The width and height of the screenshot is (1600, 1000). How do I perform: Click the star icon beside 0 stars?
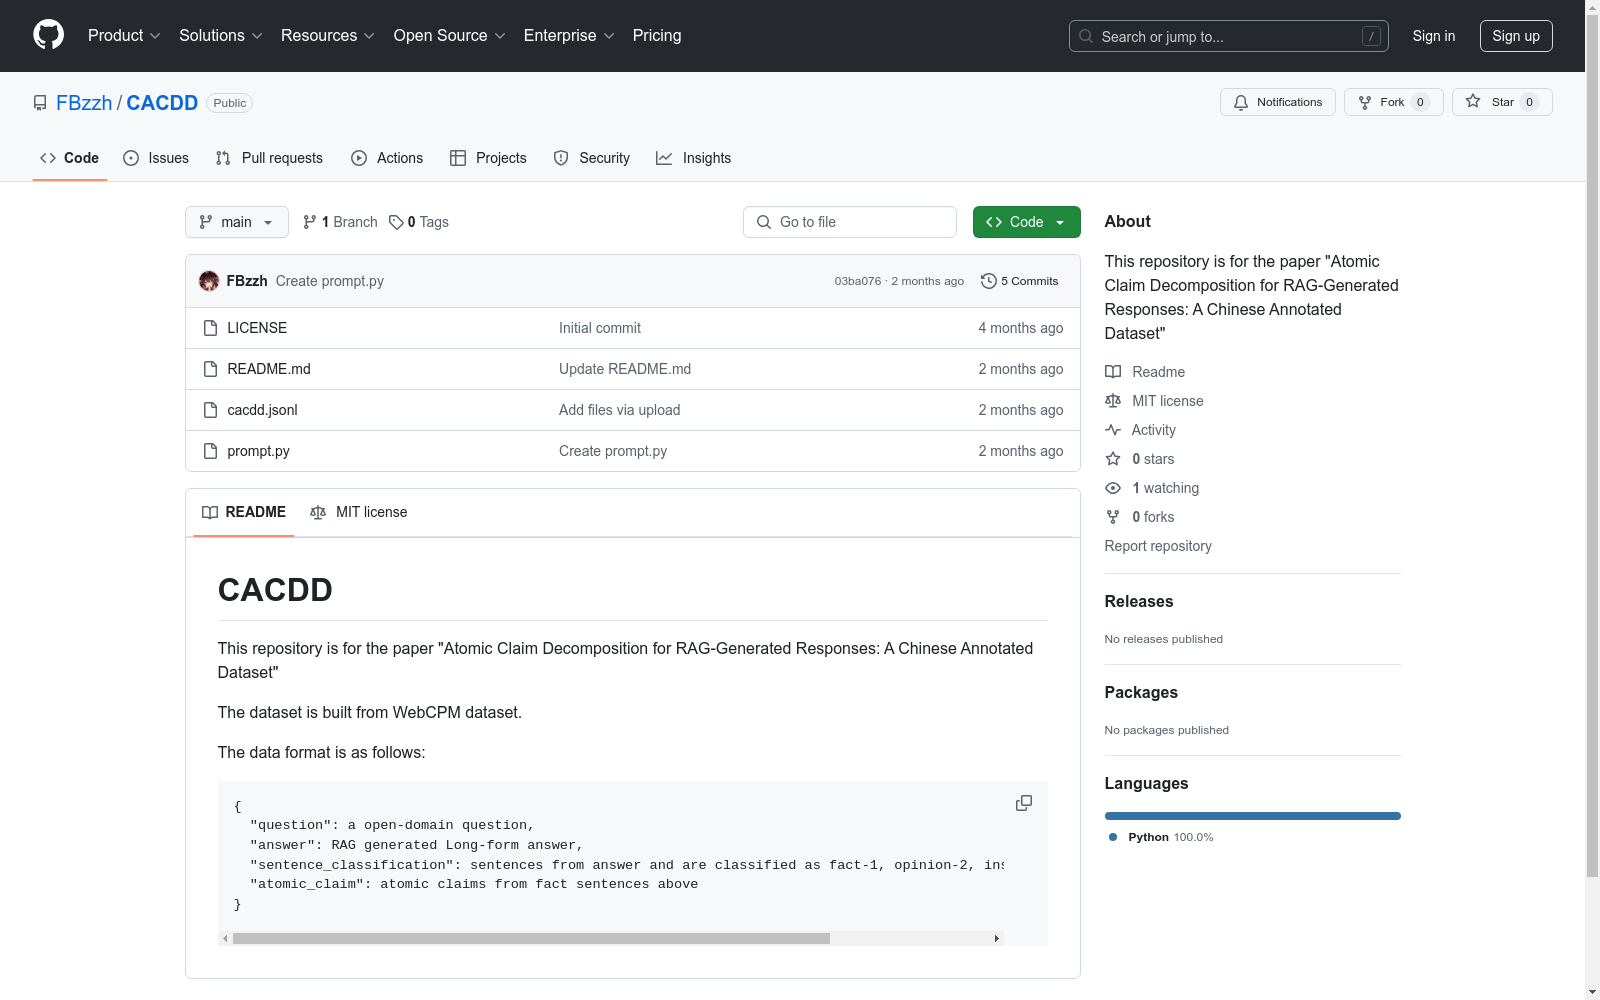[x=1113, y=459]
